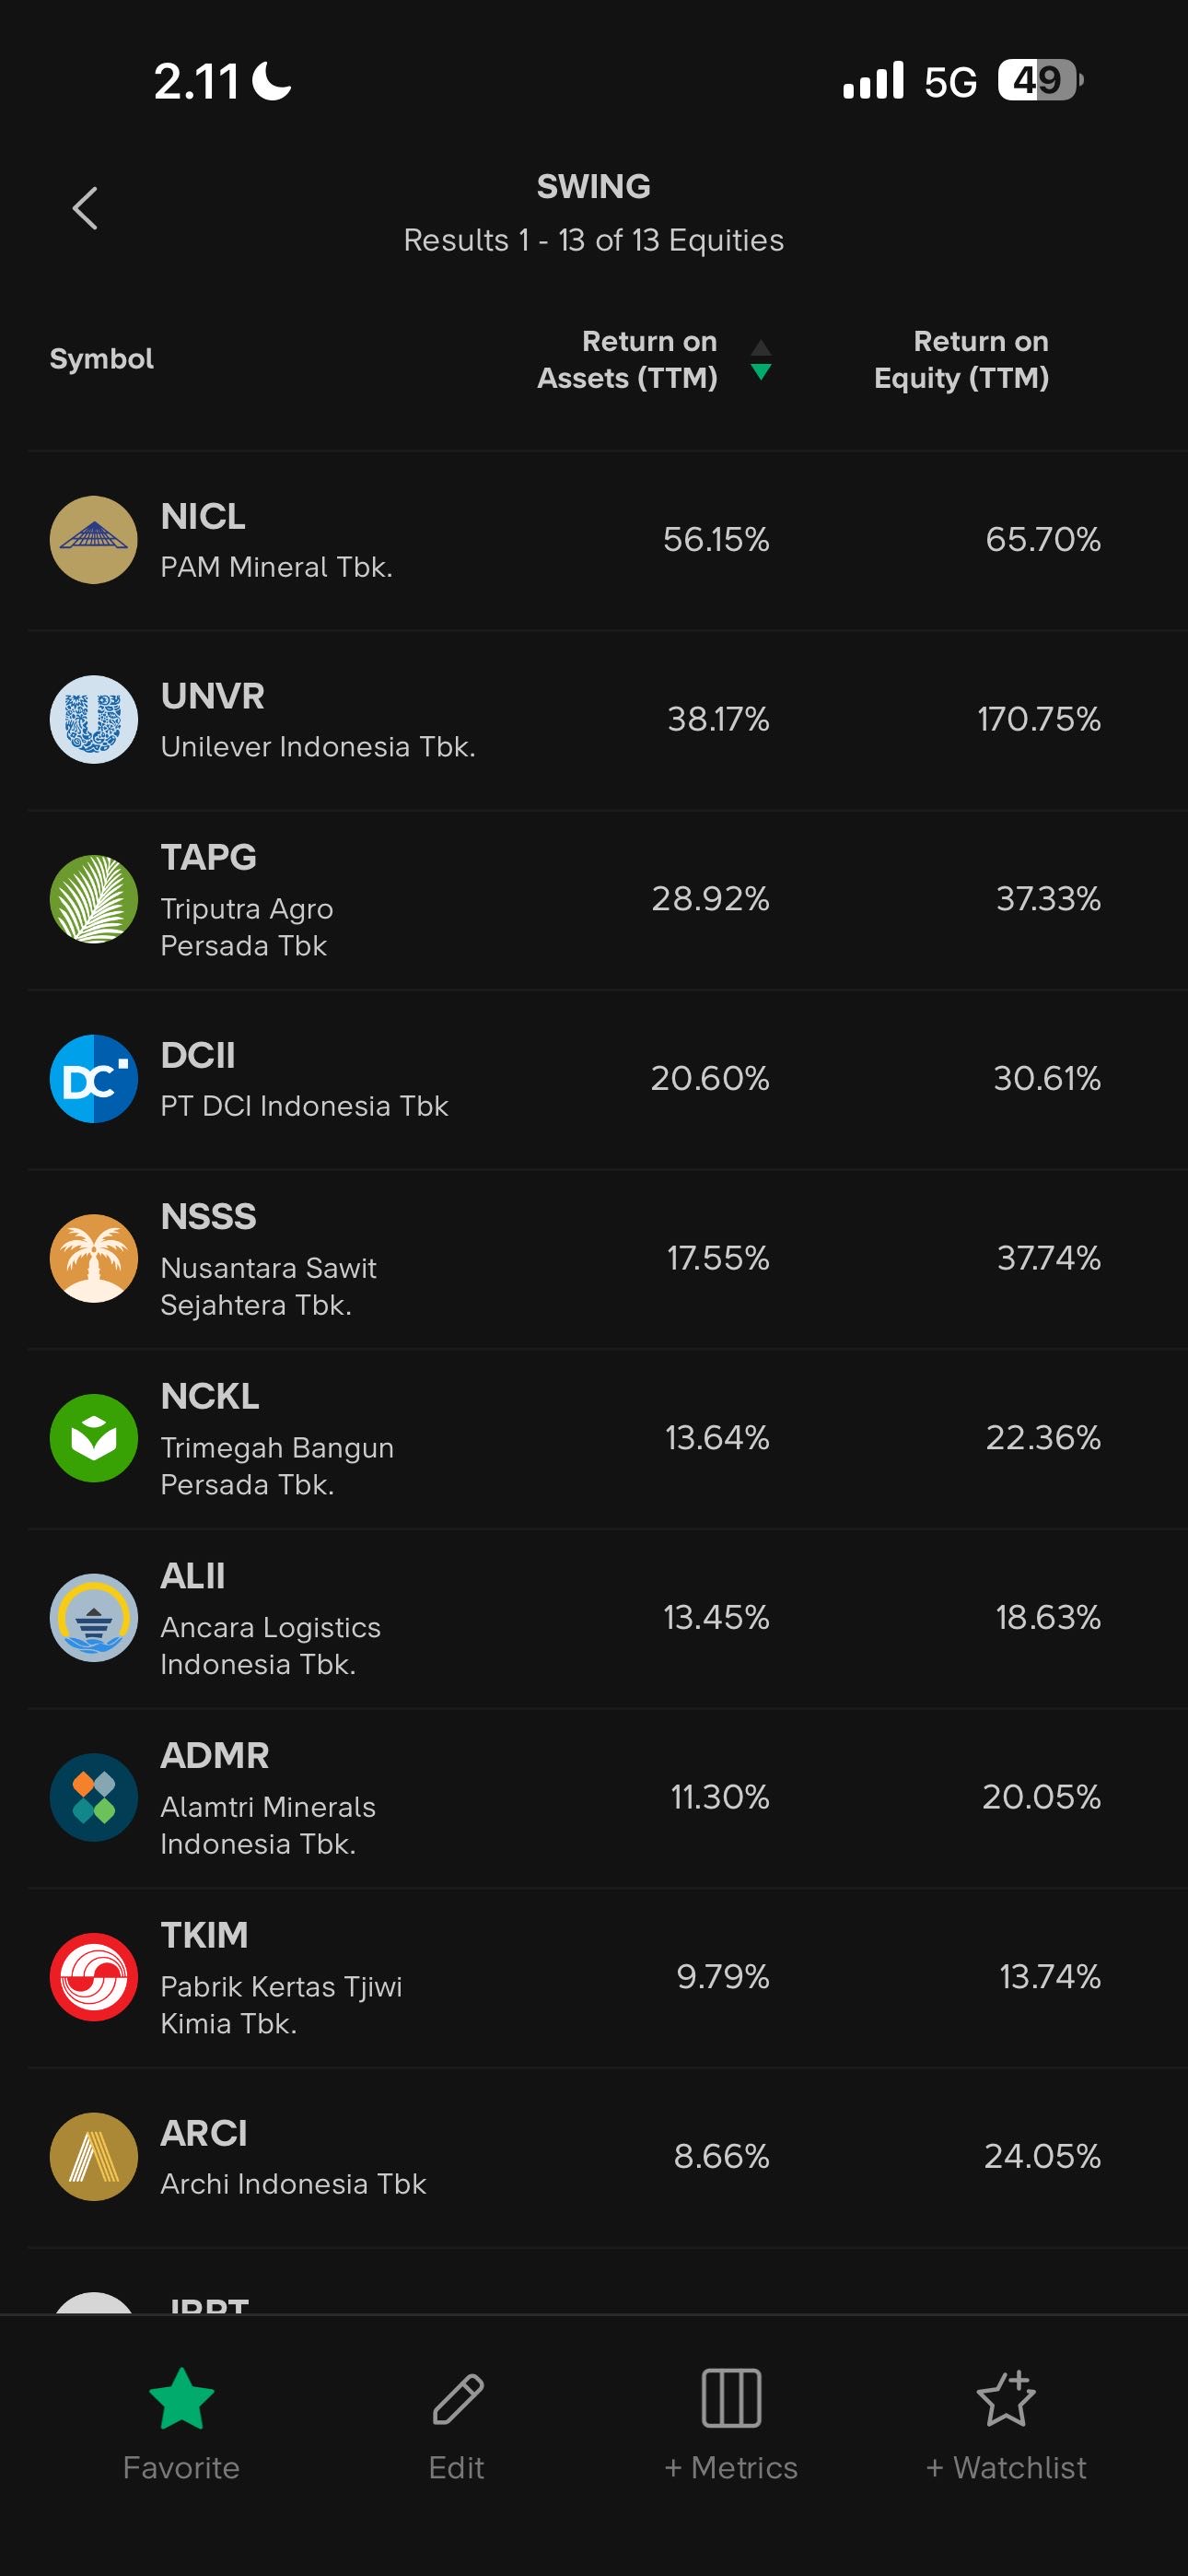Tap UNVR 170.75% return on equity value
Image resolution: width=1188 pixels, height=2576 pixels.
click(x=1038, y=720)
